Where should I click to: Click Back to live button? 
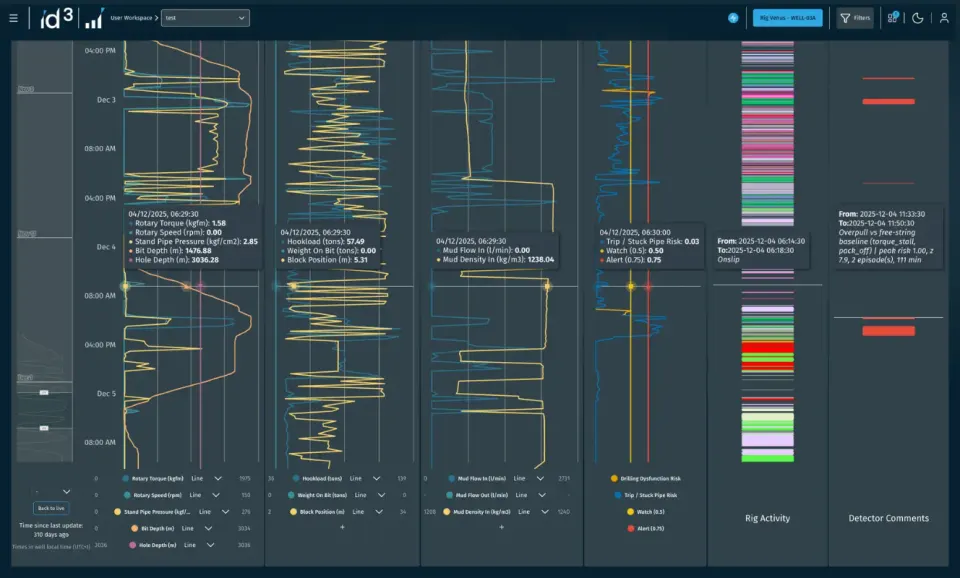click(51, 508)
